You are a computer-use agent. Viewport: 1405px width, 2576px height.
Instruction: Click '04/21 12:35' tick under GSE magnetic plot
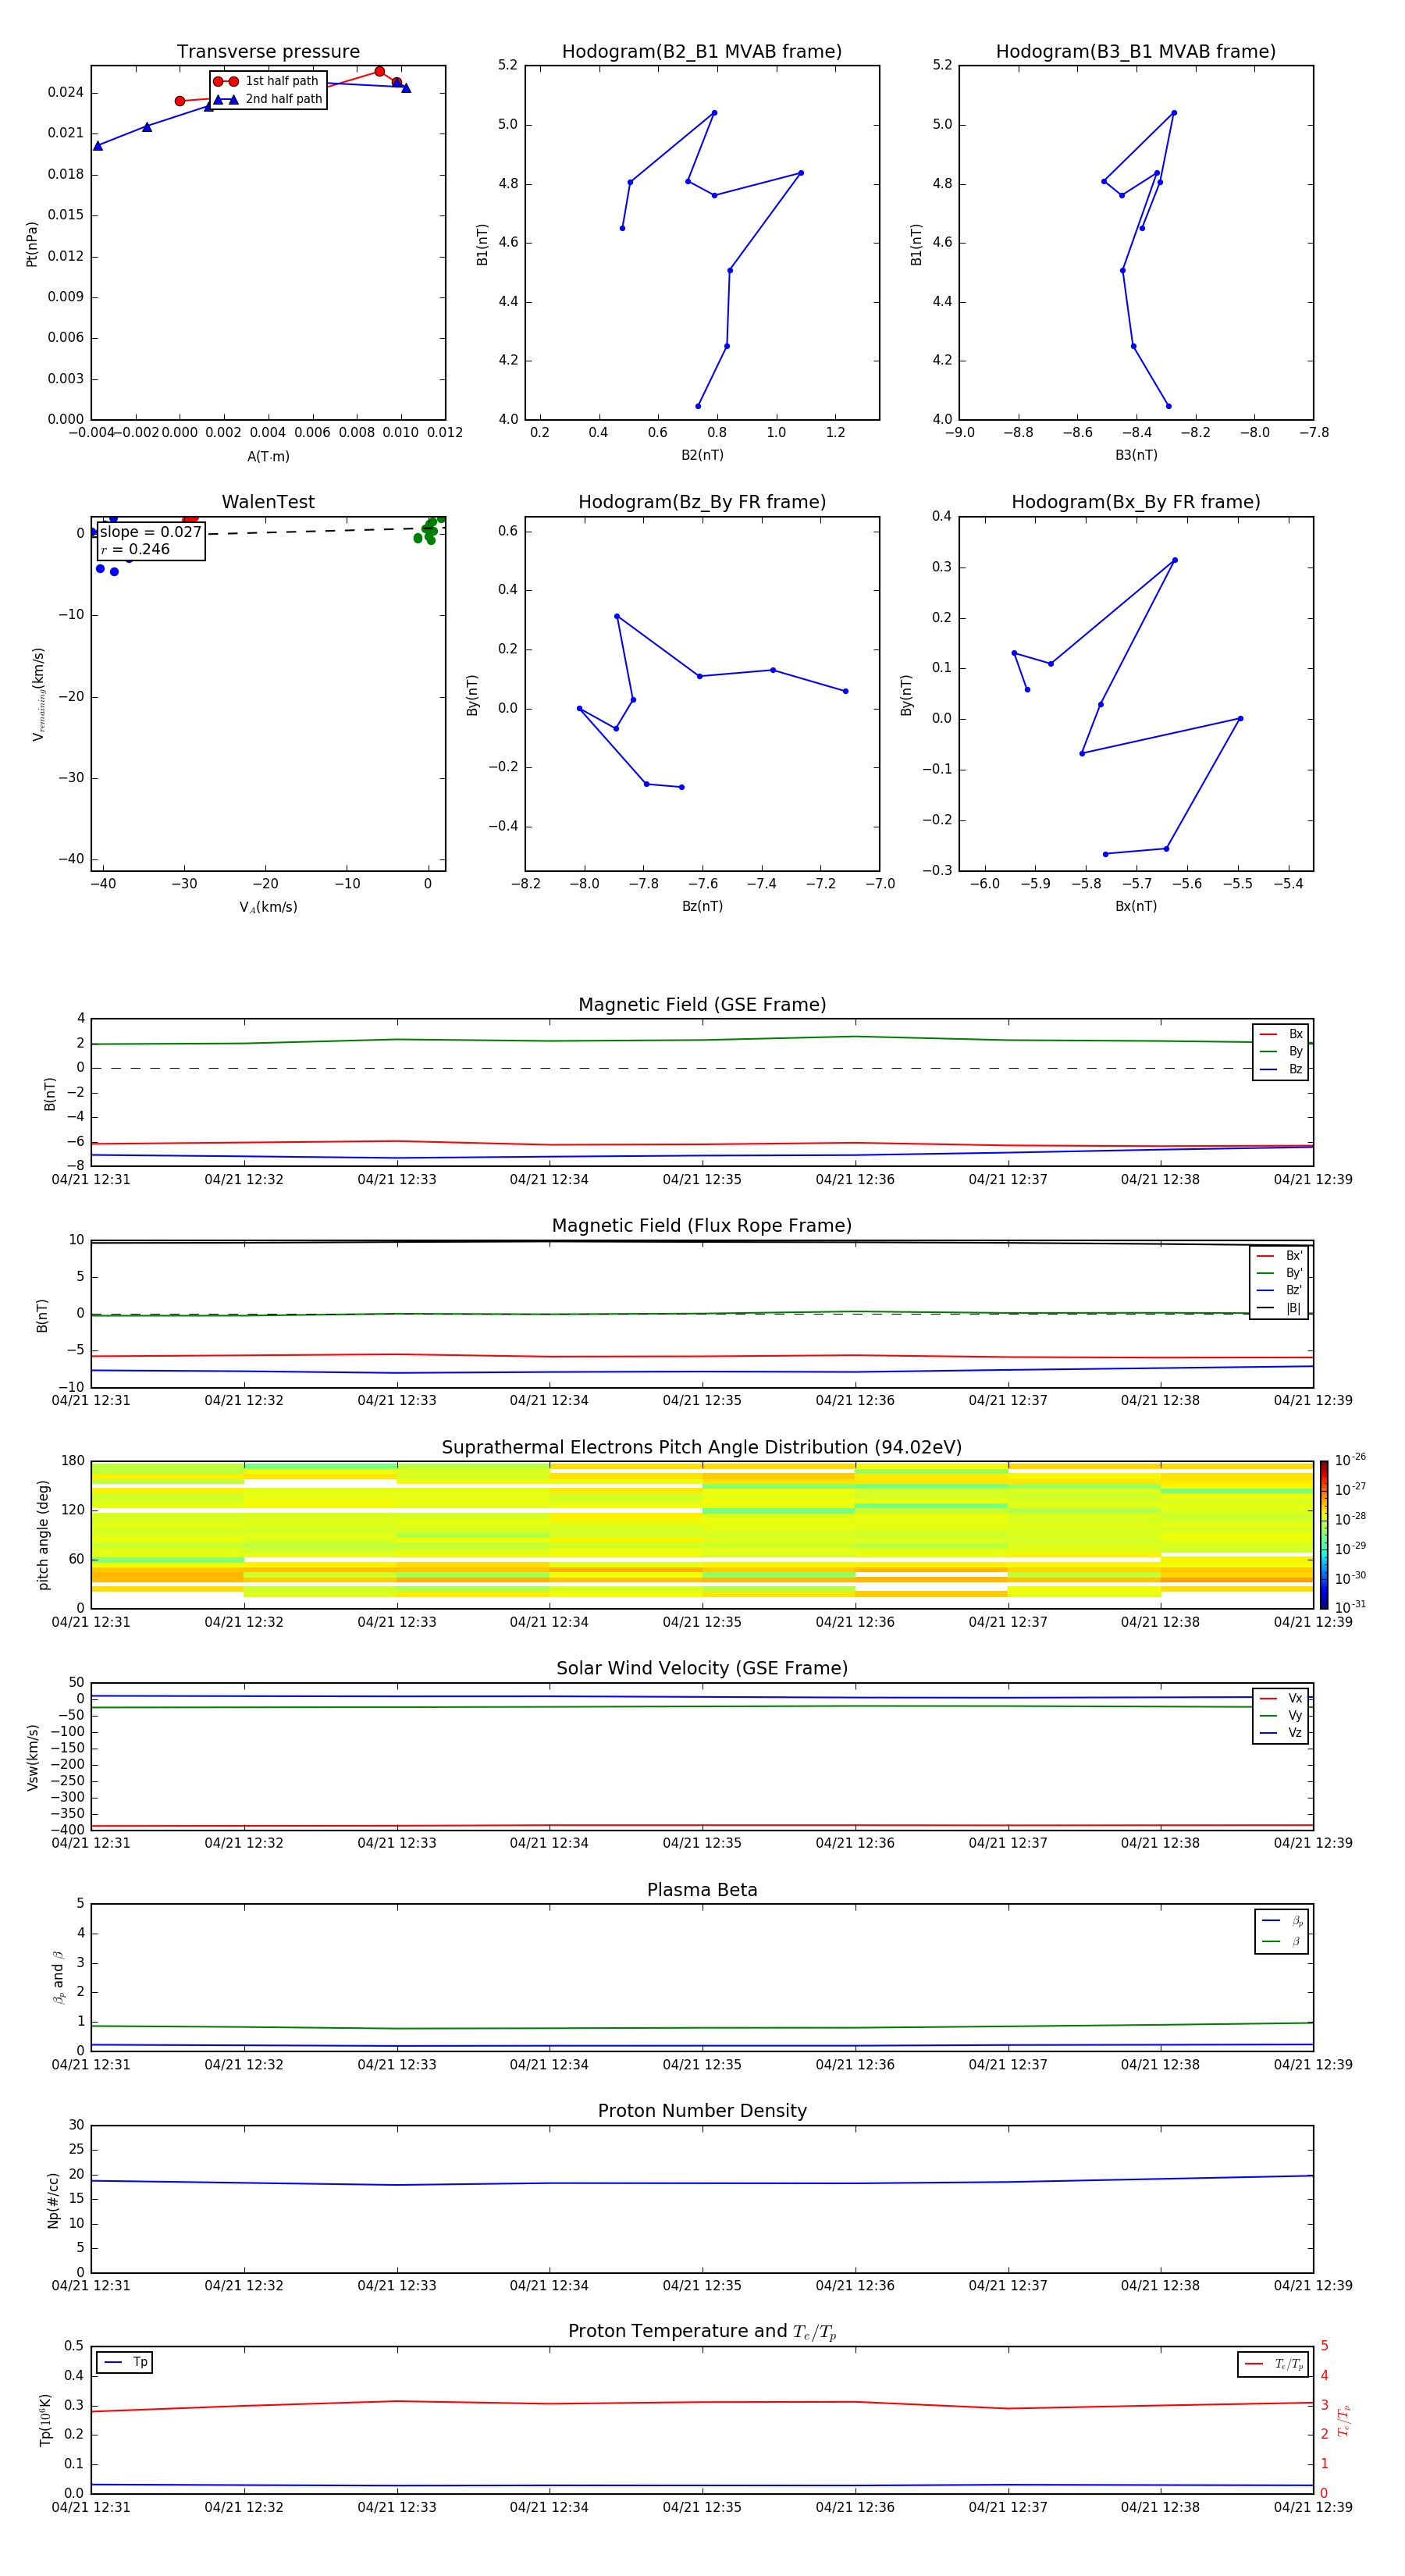(702, 1180)
